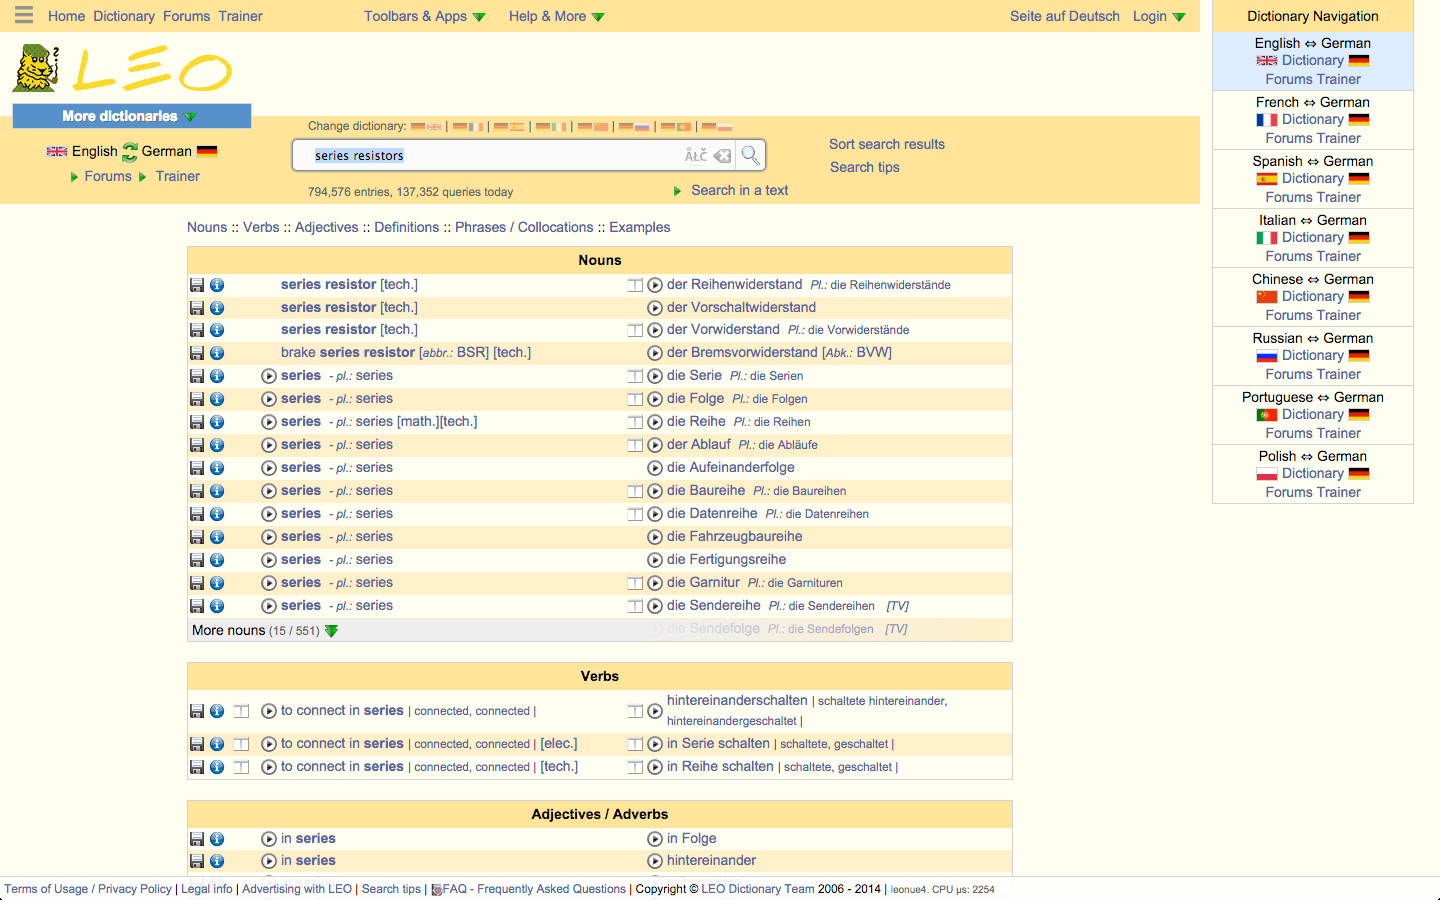Click the FAQ icon in footer

point(437,889)
